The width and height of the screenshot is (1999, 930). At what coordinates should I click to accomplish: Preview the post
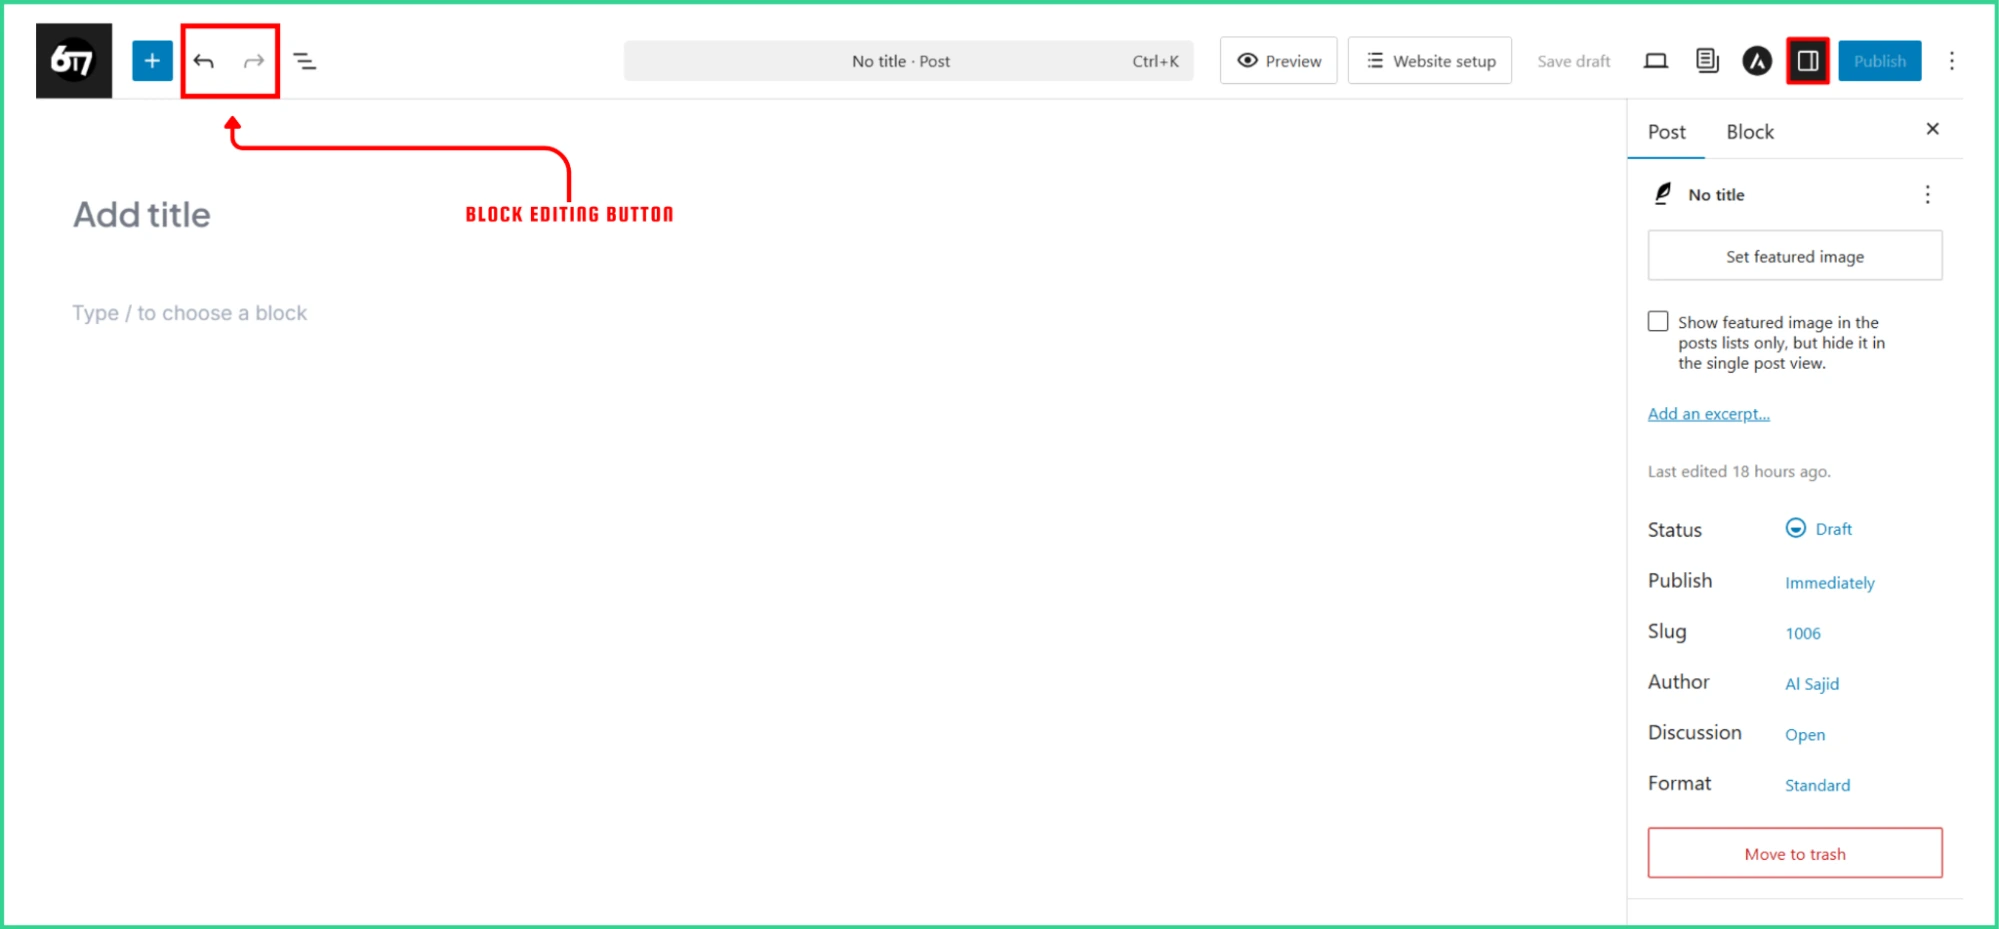tap(1279, 61)
